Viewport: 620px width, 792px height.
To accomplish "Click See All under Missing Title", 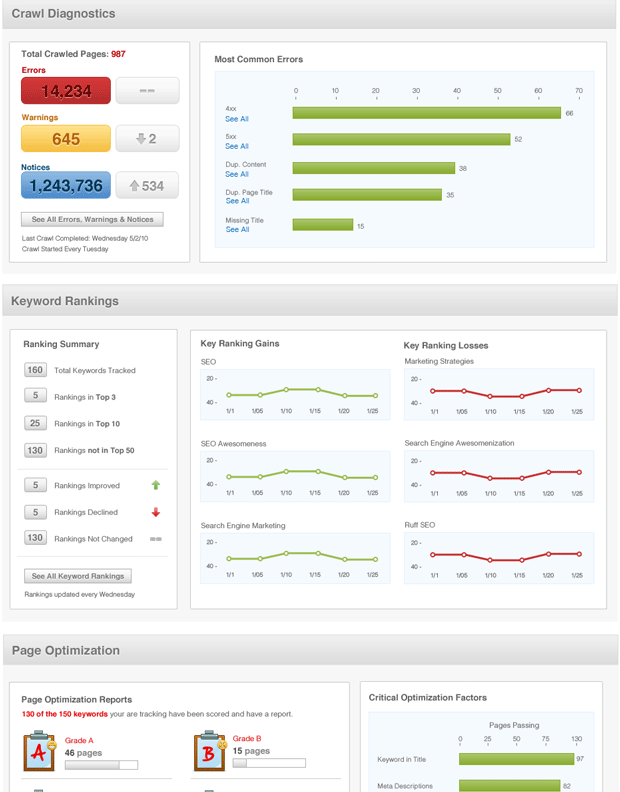I will 237,229.
